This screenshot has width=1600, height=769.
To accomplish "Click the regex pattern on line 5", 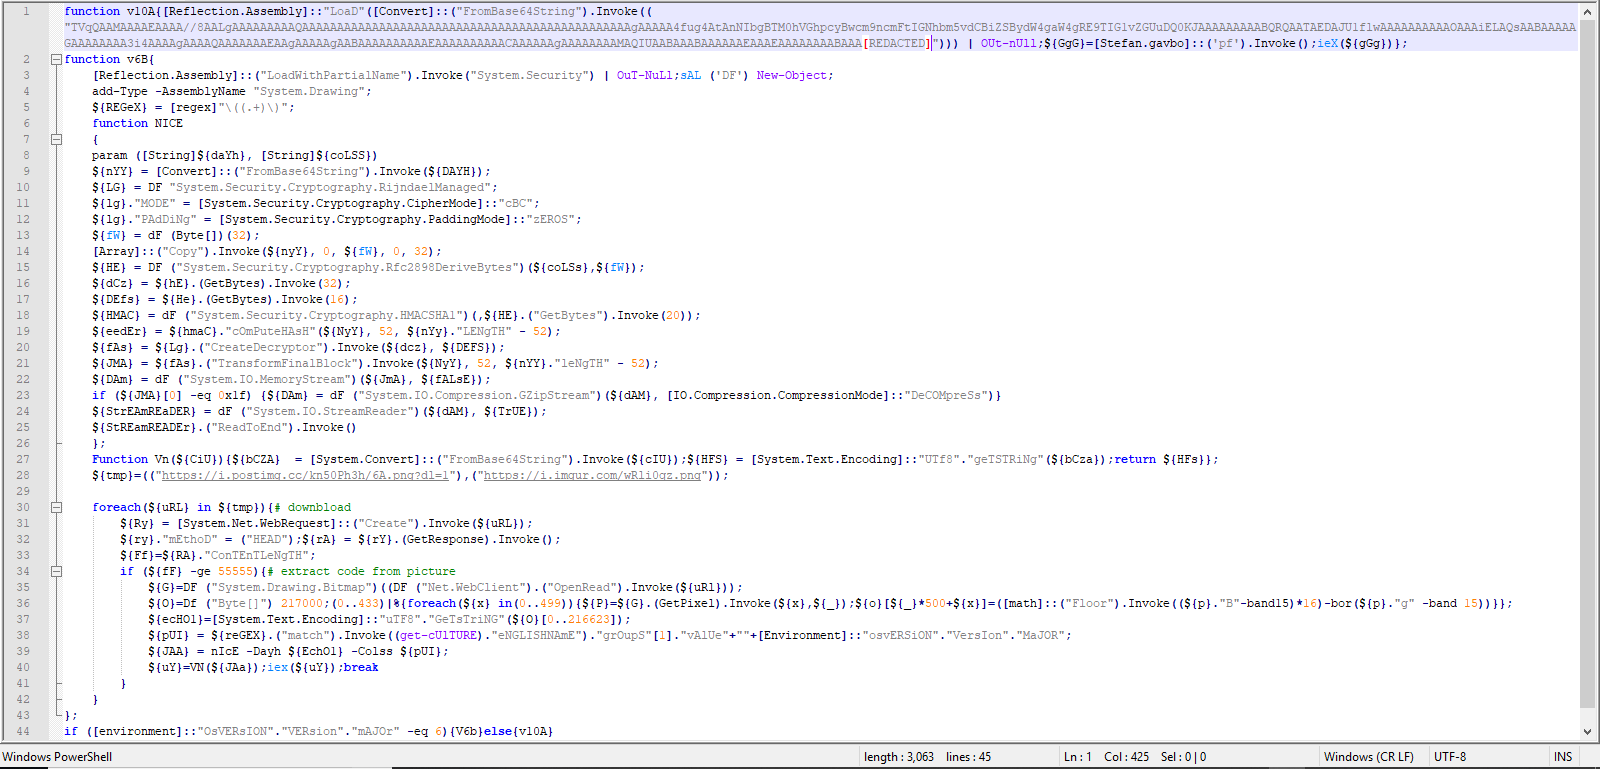I will click(253, 107).
